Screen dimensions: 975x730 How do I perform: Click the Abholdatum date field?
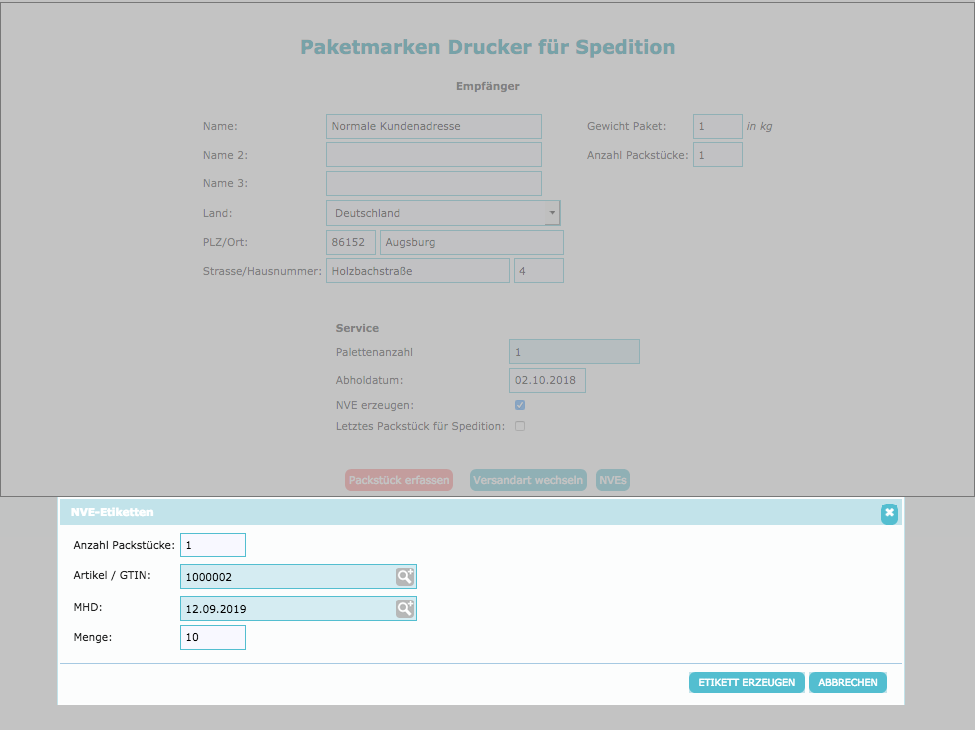(547, 380)
